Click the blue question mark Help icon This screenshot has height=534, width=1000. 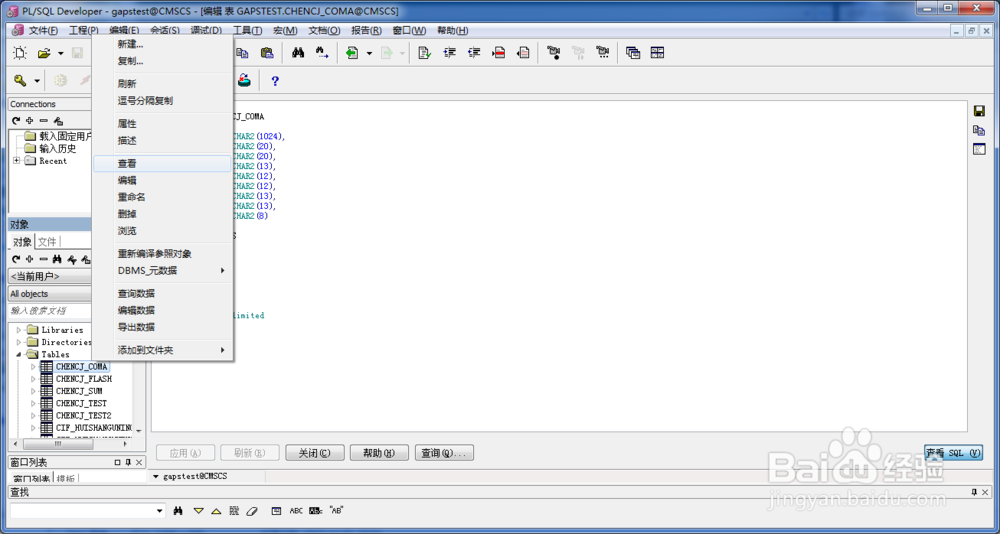275,80
